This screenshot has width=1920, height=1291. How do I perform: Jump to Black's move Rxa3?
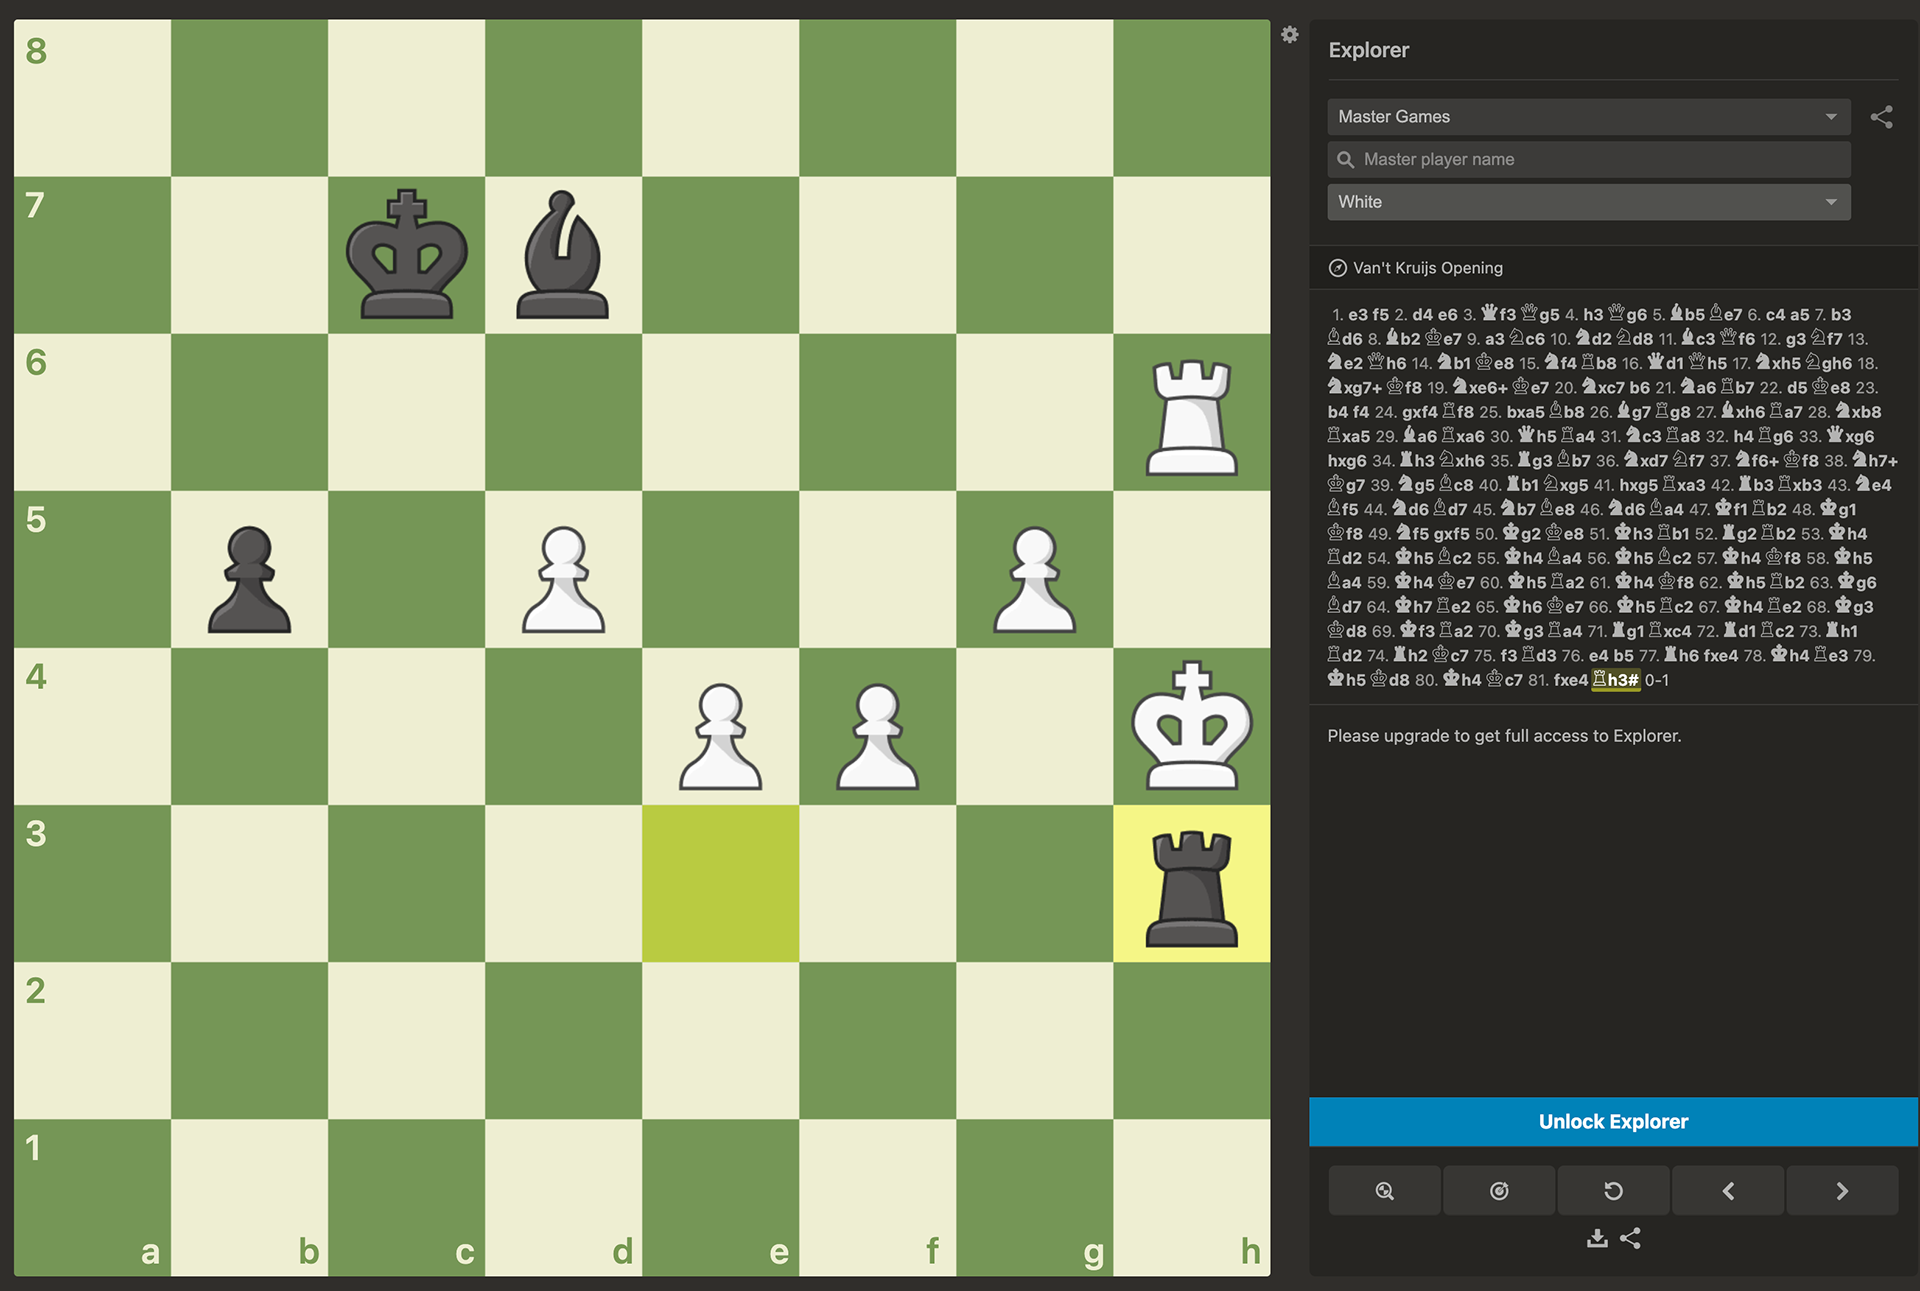click(x=1684, y=485)
